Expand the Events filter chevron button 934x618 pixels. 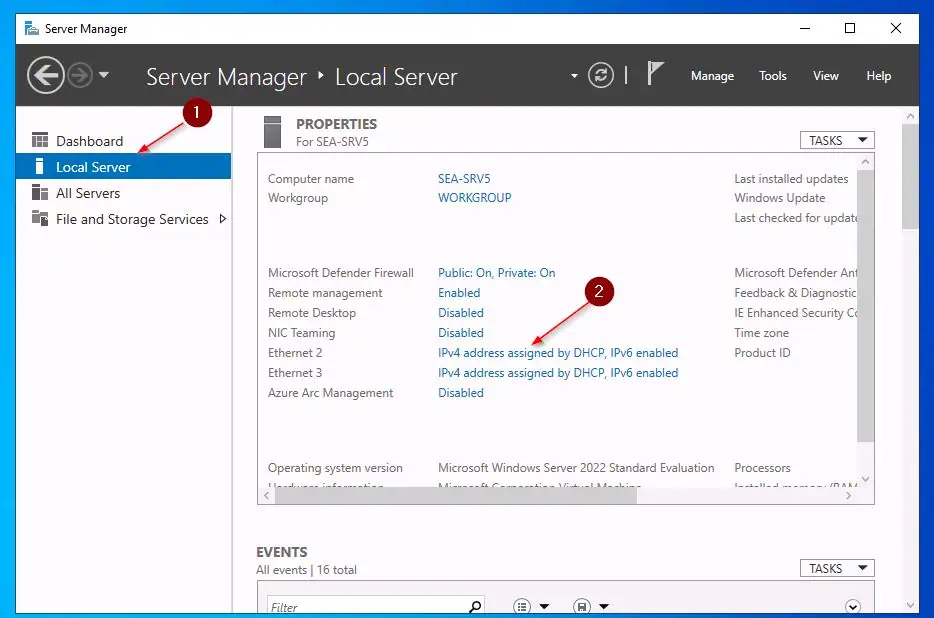(x=852, y=607)
